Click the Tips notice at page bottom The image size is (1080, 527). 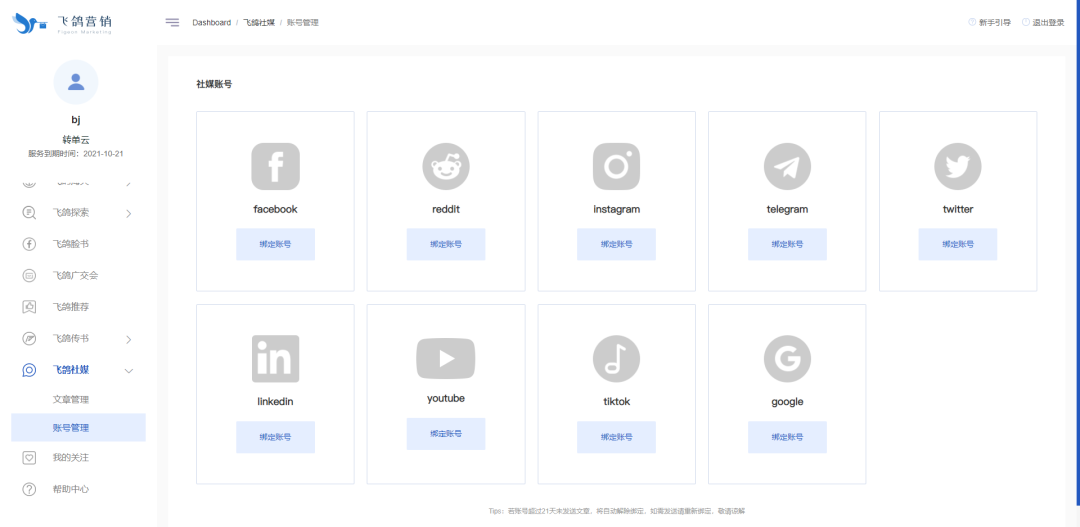click(x=616, y=511)
